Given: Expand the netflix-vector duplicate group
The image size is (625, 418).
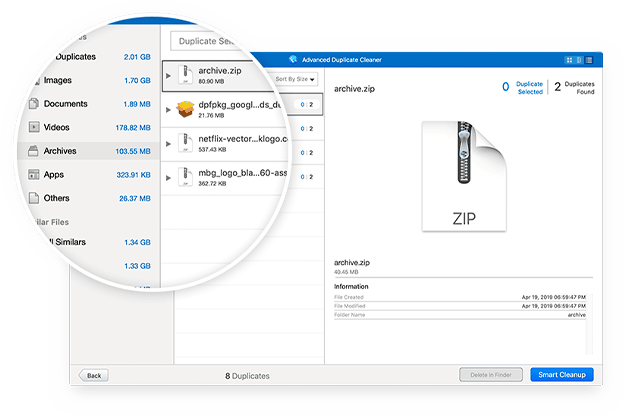Looking at the screenshot, I should [169, 144].
